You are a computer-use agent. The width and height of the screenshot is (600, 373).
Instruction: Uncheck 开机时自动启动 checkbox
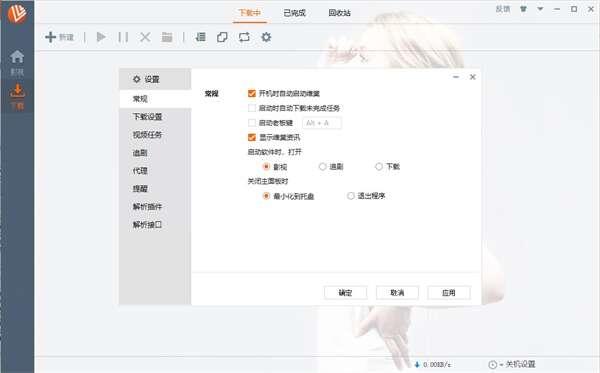click(x=252, y=93)
